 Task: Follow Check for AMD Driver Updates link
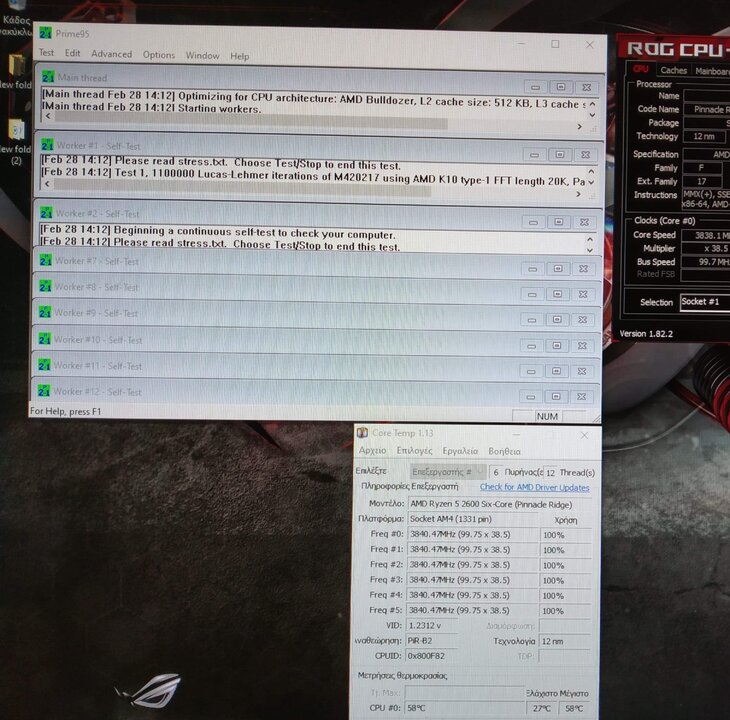point(534,487)
